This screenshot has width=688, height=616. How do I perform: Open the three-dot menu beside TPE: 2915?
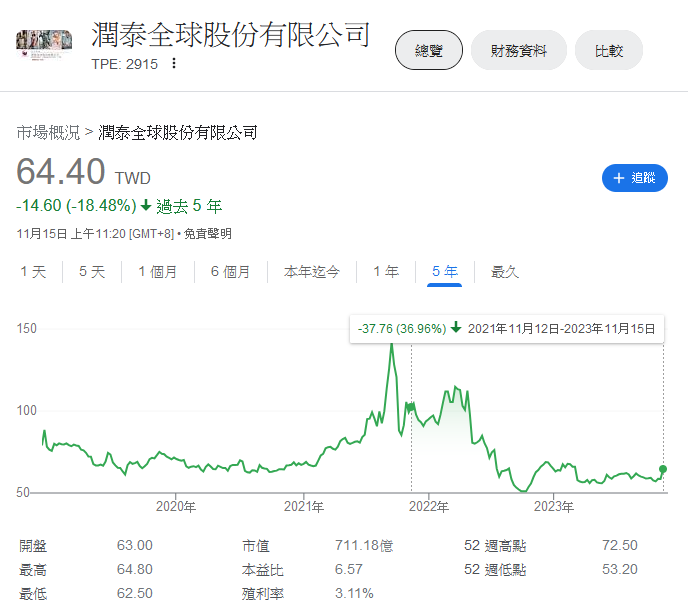[174, 63]
